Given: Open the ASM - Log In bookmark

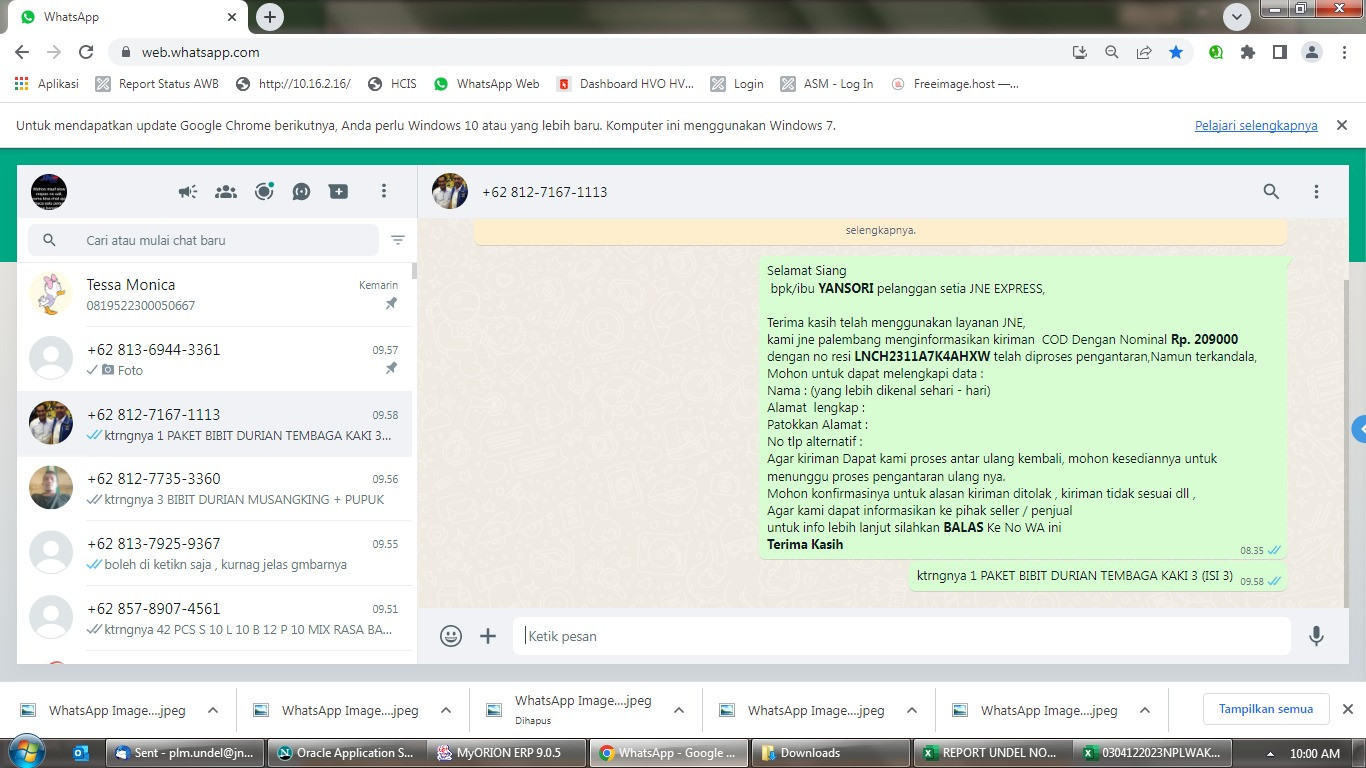Looking at the screenshot, I should click(x=827, y=84).
